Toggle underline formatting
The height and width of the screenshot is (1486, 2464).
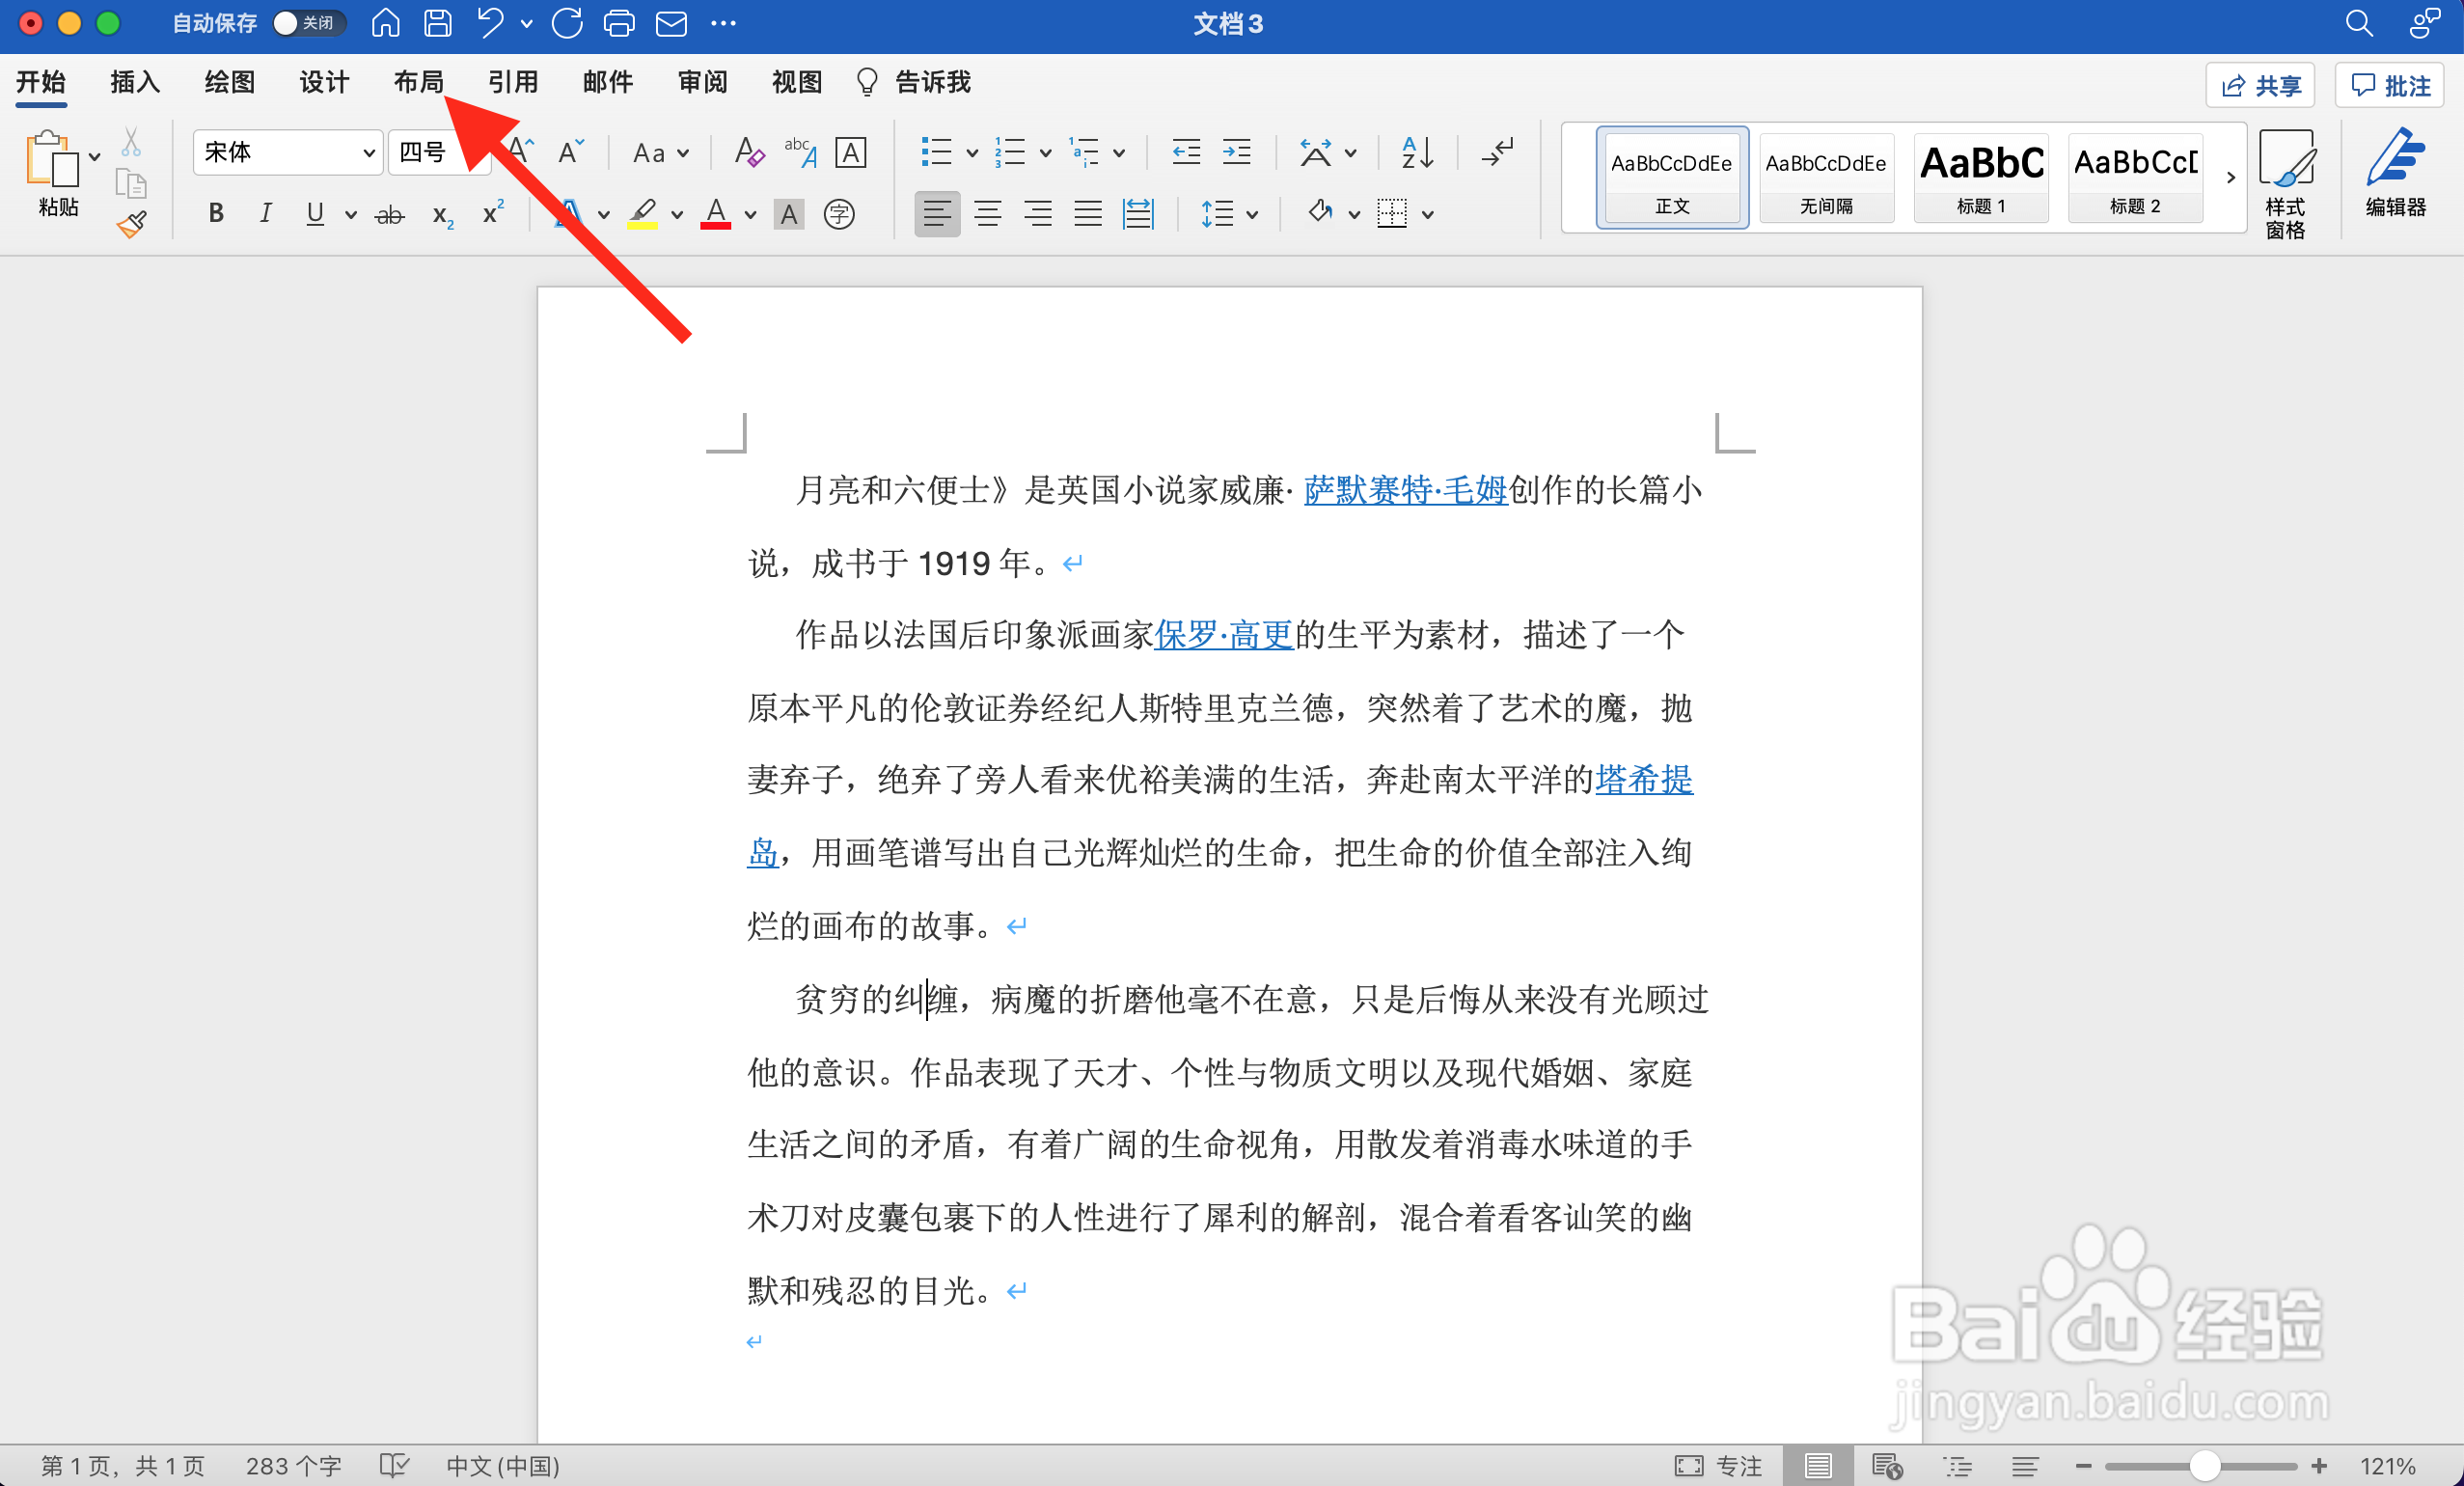click(x=315, y=213)
